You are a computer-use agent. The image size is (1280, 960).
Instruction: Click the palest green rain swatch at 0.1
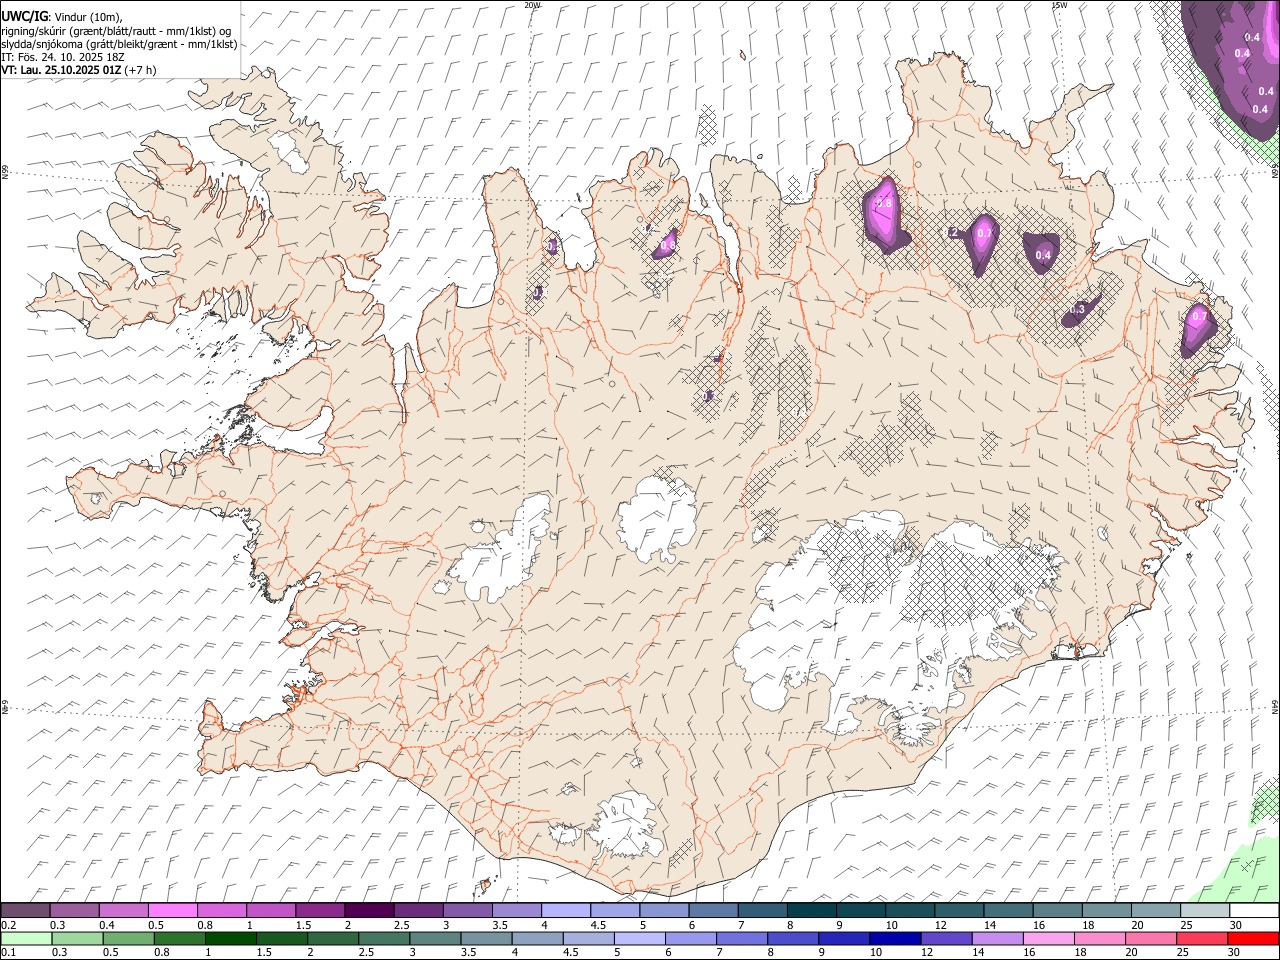[26, 938]
